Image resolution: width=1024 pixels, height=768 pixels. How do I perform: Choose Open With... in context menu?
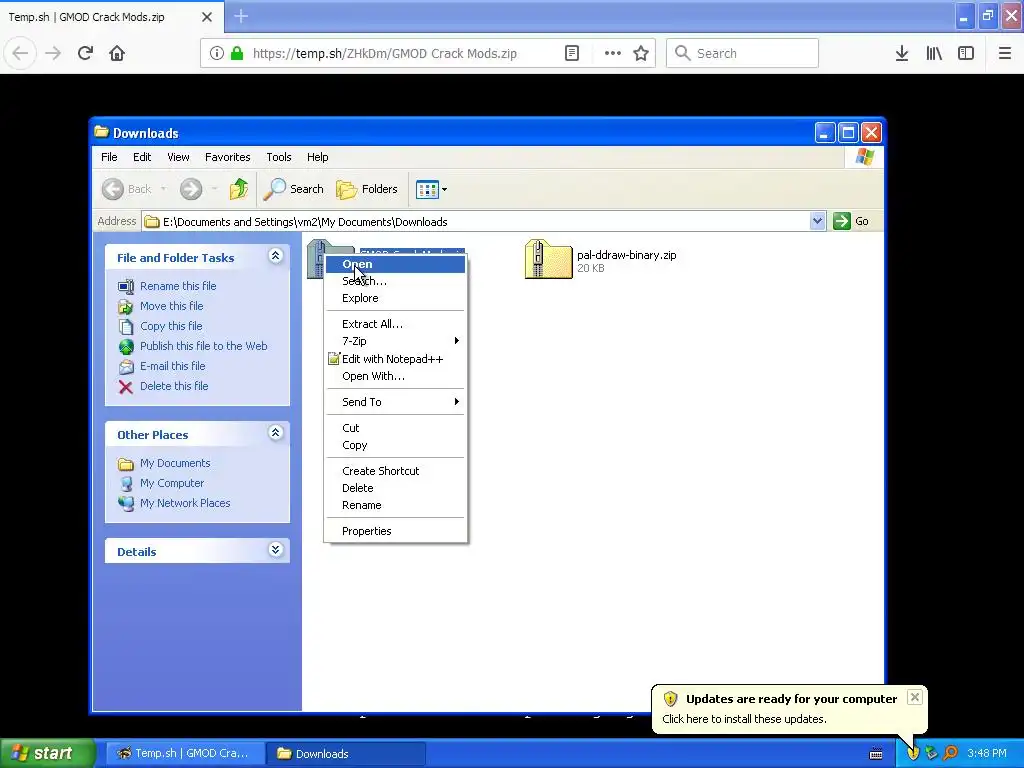pos(395,376)
